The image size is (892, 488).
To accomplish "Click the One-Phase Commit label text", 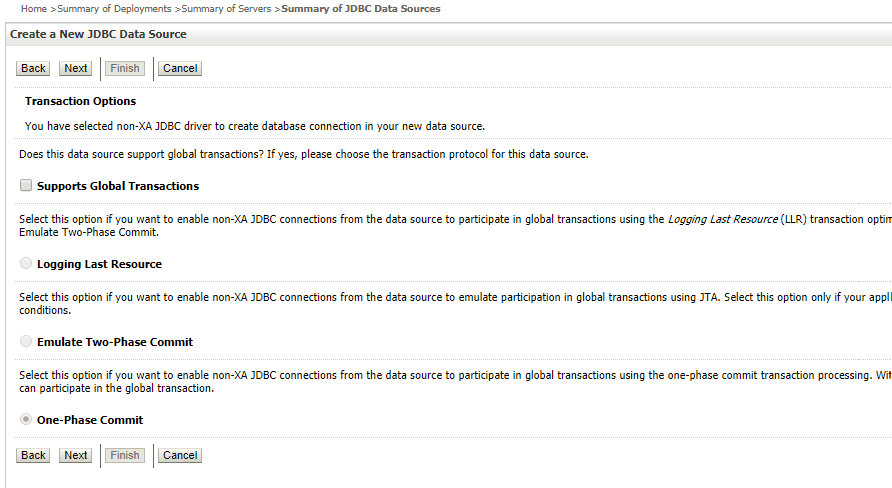I will pyautogui.click(x=90, y=420).
